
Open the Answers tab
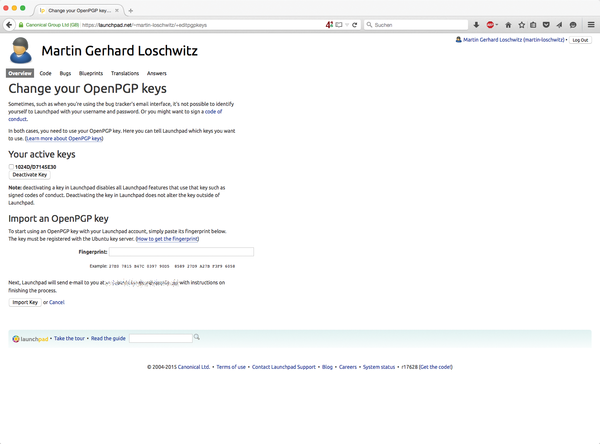click(x=157, y=73)
